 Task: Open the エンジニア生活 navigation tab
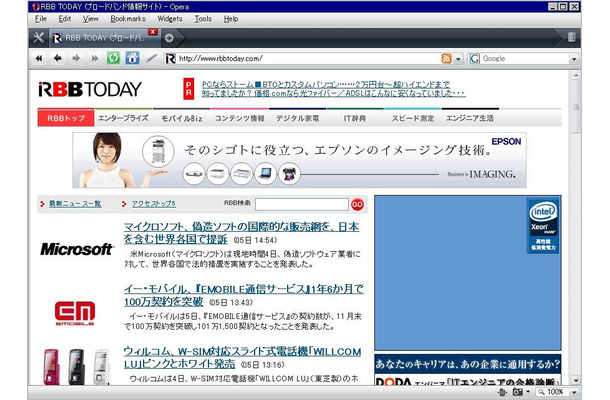click(x=470, y=118)
